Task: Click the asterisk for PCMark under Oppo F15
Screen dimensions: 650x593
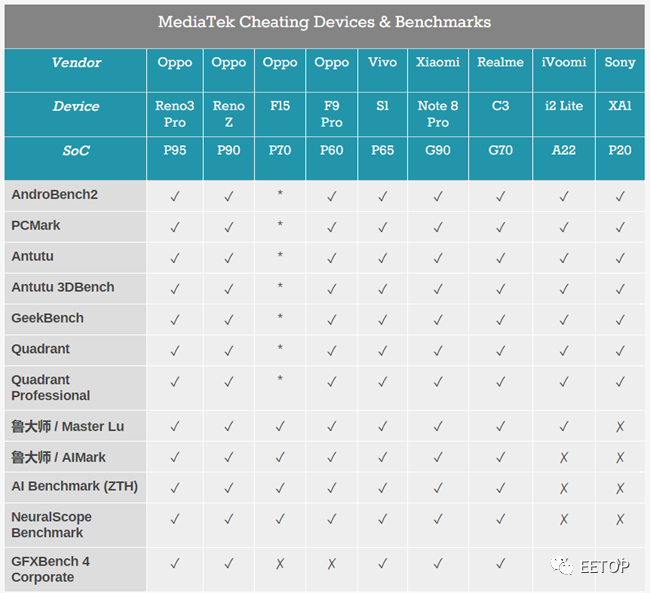Action: click(x=280, y=226)
